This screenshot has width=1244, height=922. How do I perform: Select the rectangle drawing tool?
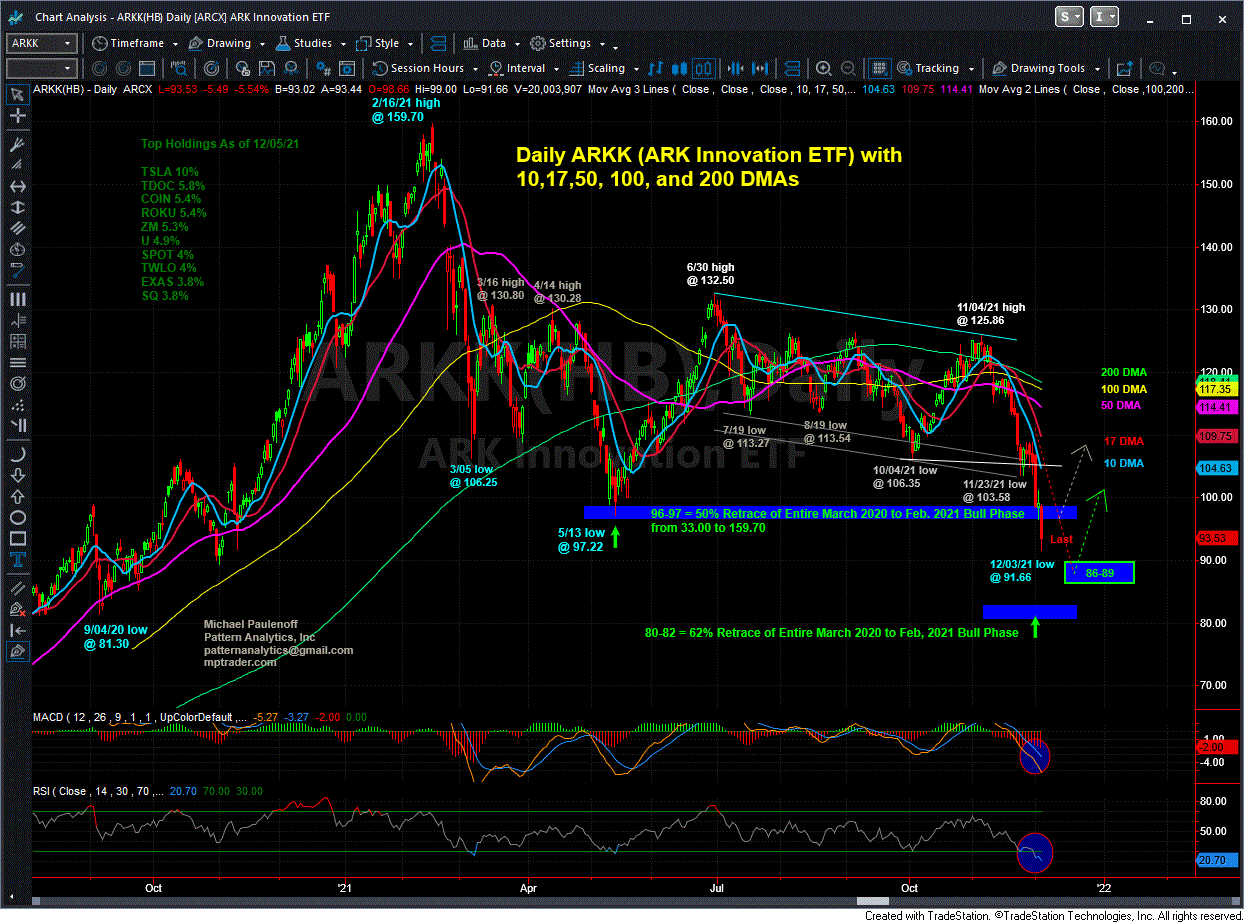tap(17, 540)
